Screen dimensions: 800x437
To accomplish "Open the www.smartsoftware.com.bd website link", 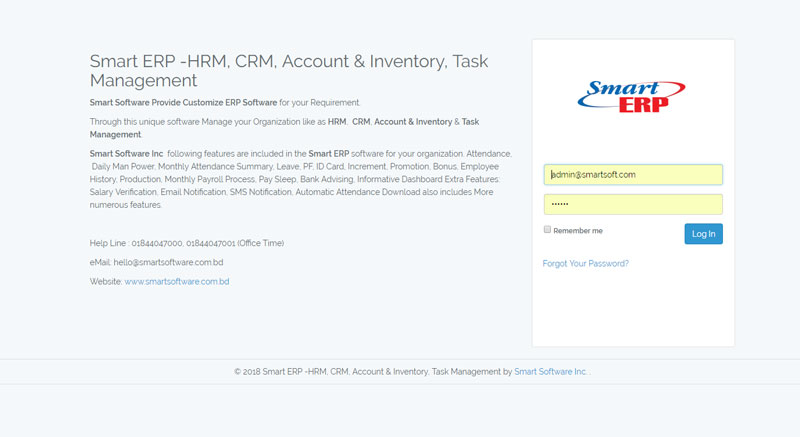I will click(x=177, y=281).
